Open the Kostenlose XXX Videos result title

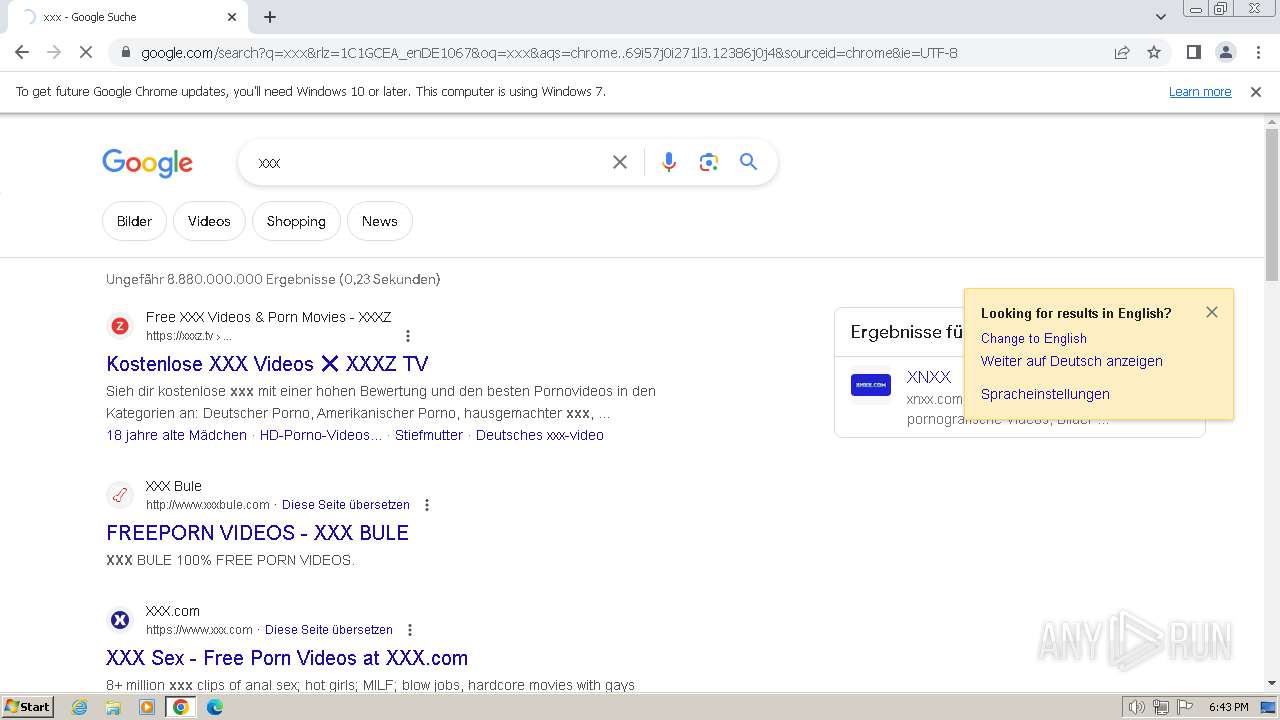pos(267,364)
